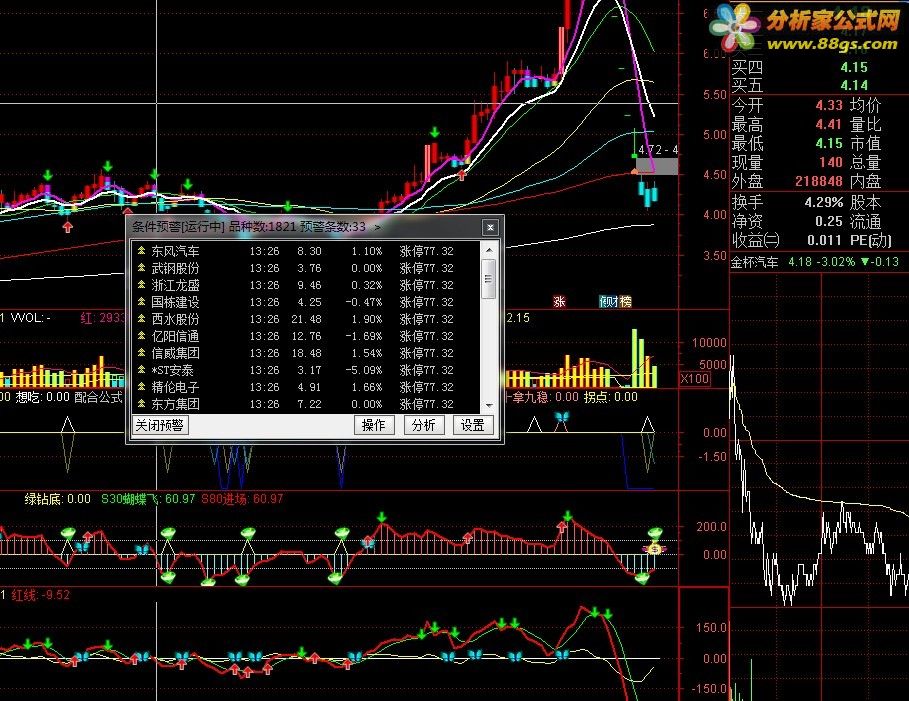Click the 今开 value 4.33
Image resolution: width=909 pixels, height=701 pixels.
(828, 105)
